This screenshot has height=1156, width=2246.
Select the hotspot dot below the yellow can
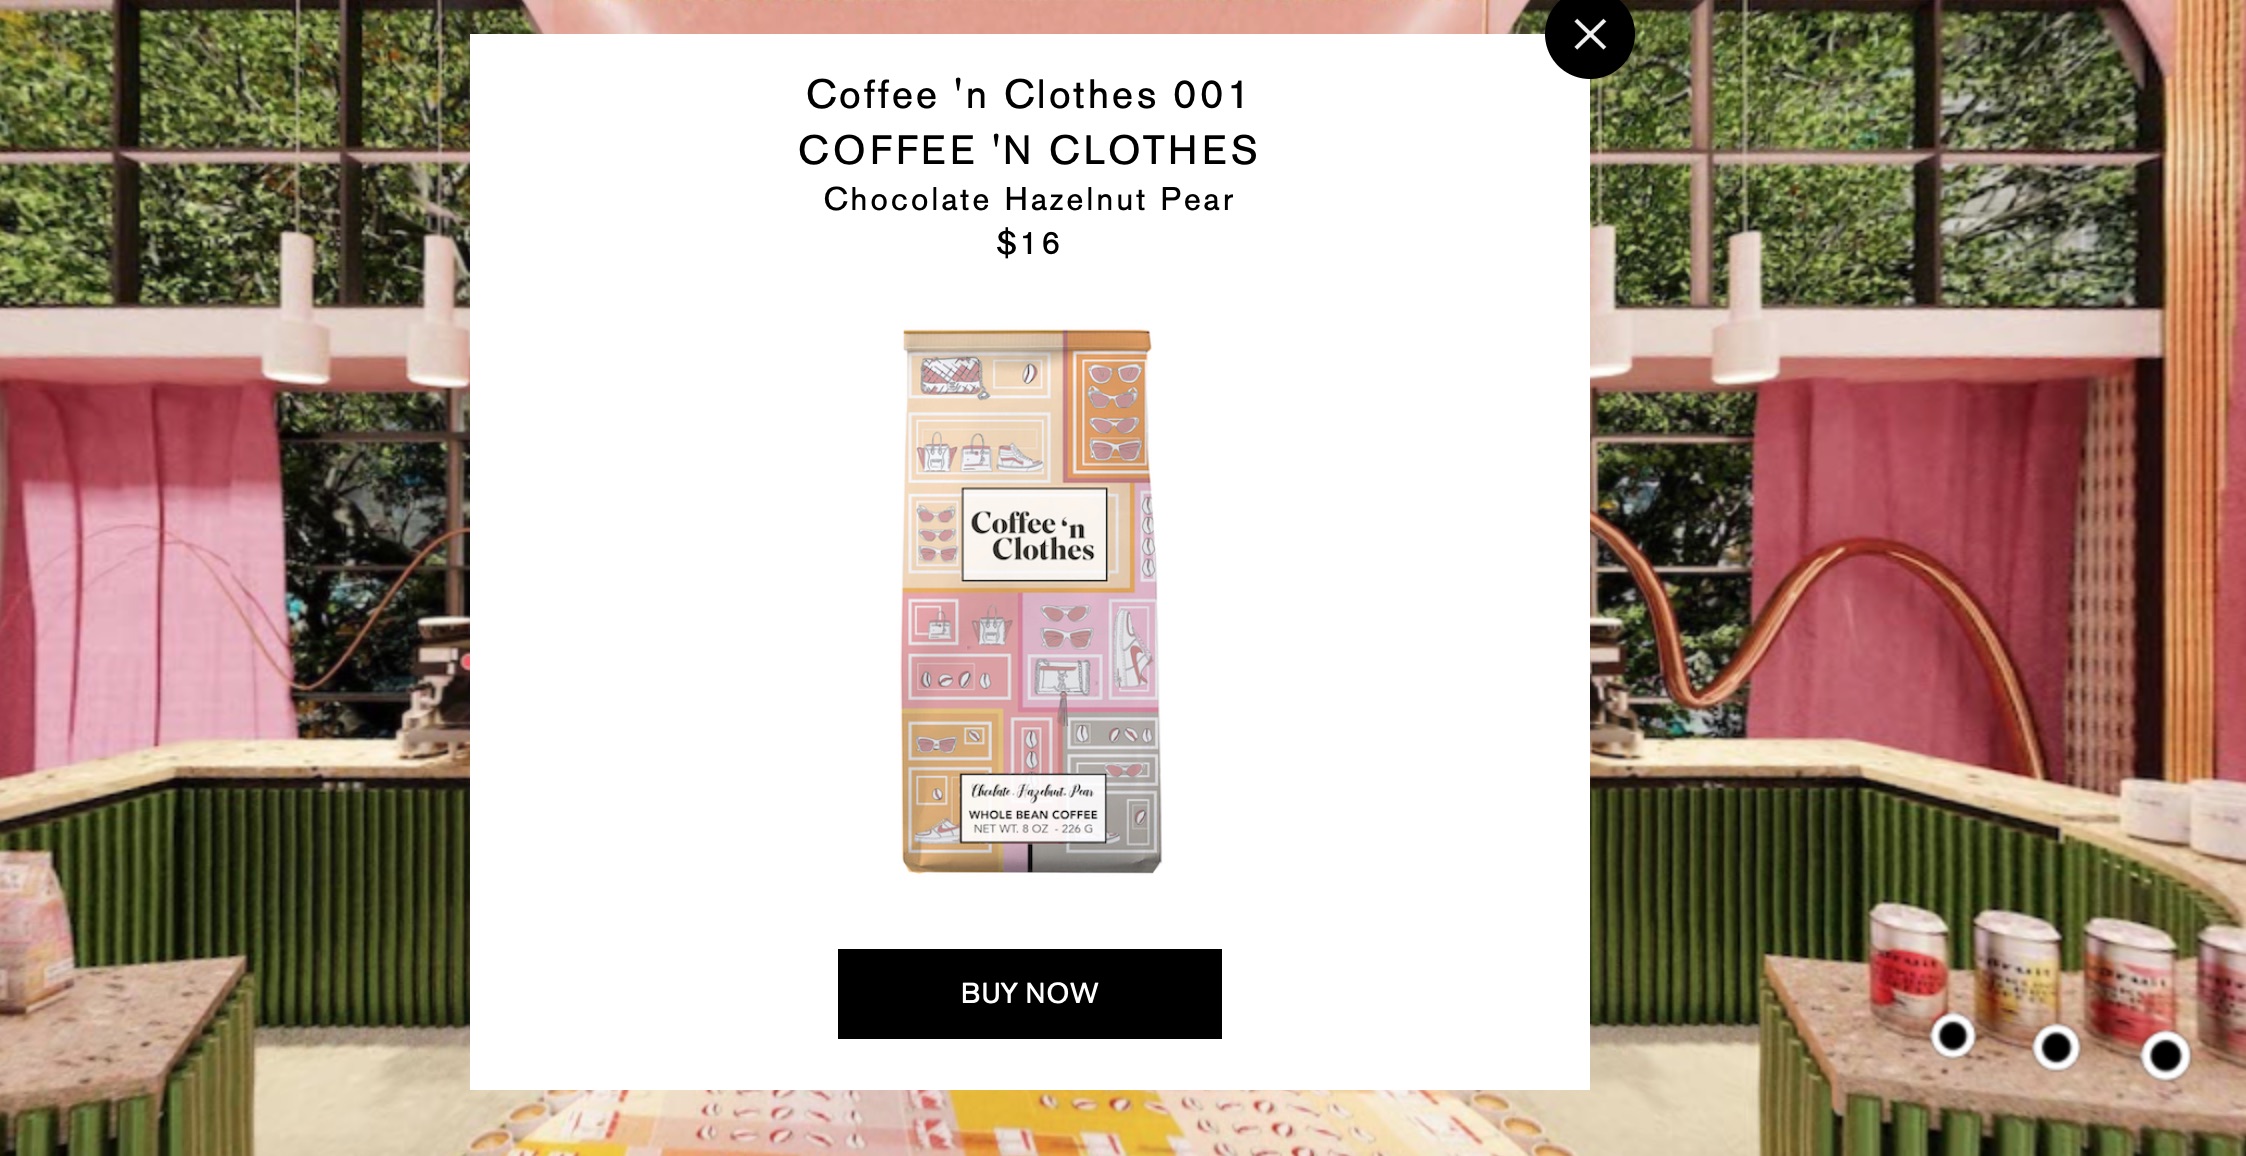point(2056,1047)
